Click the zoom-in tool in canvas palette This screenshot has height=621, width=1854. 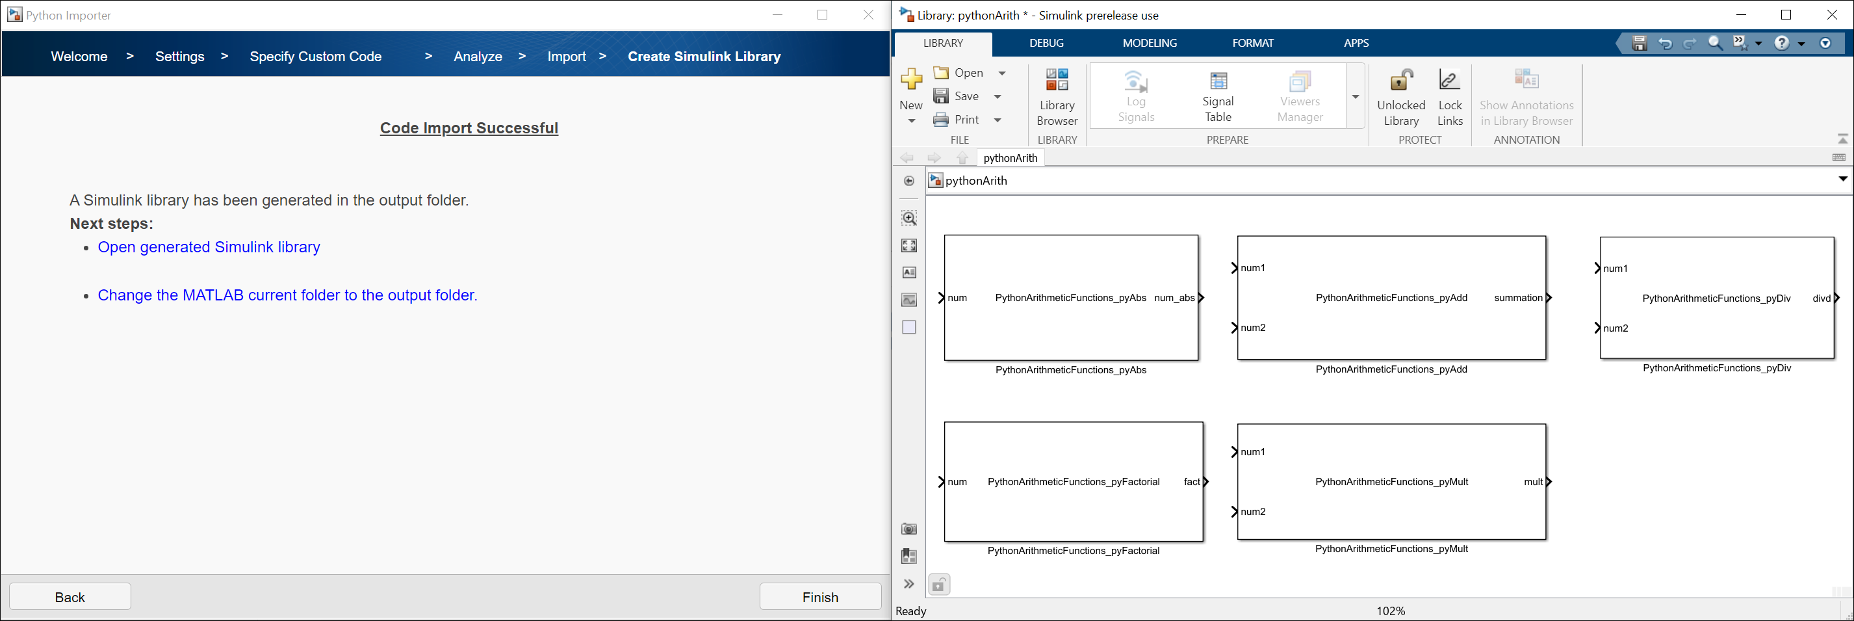click(x=909, y=218)
